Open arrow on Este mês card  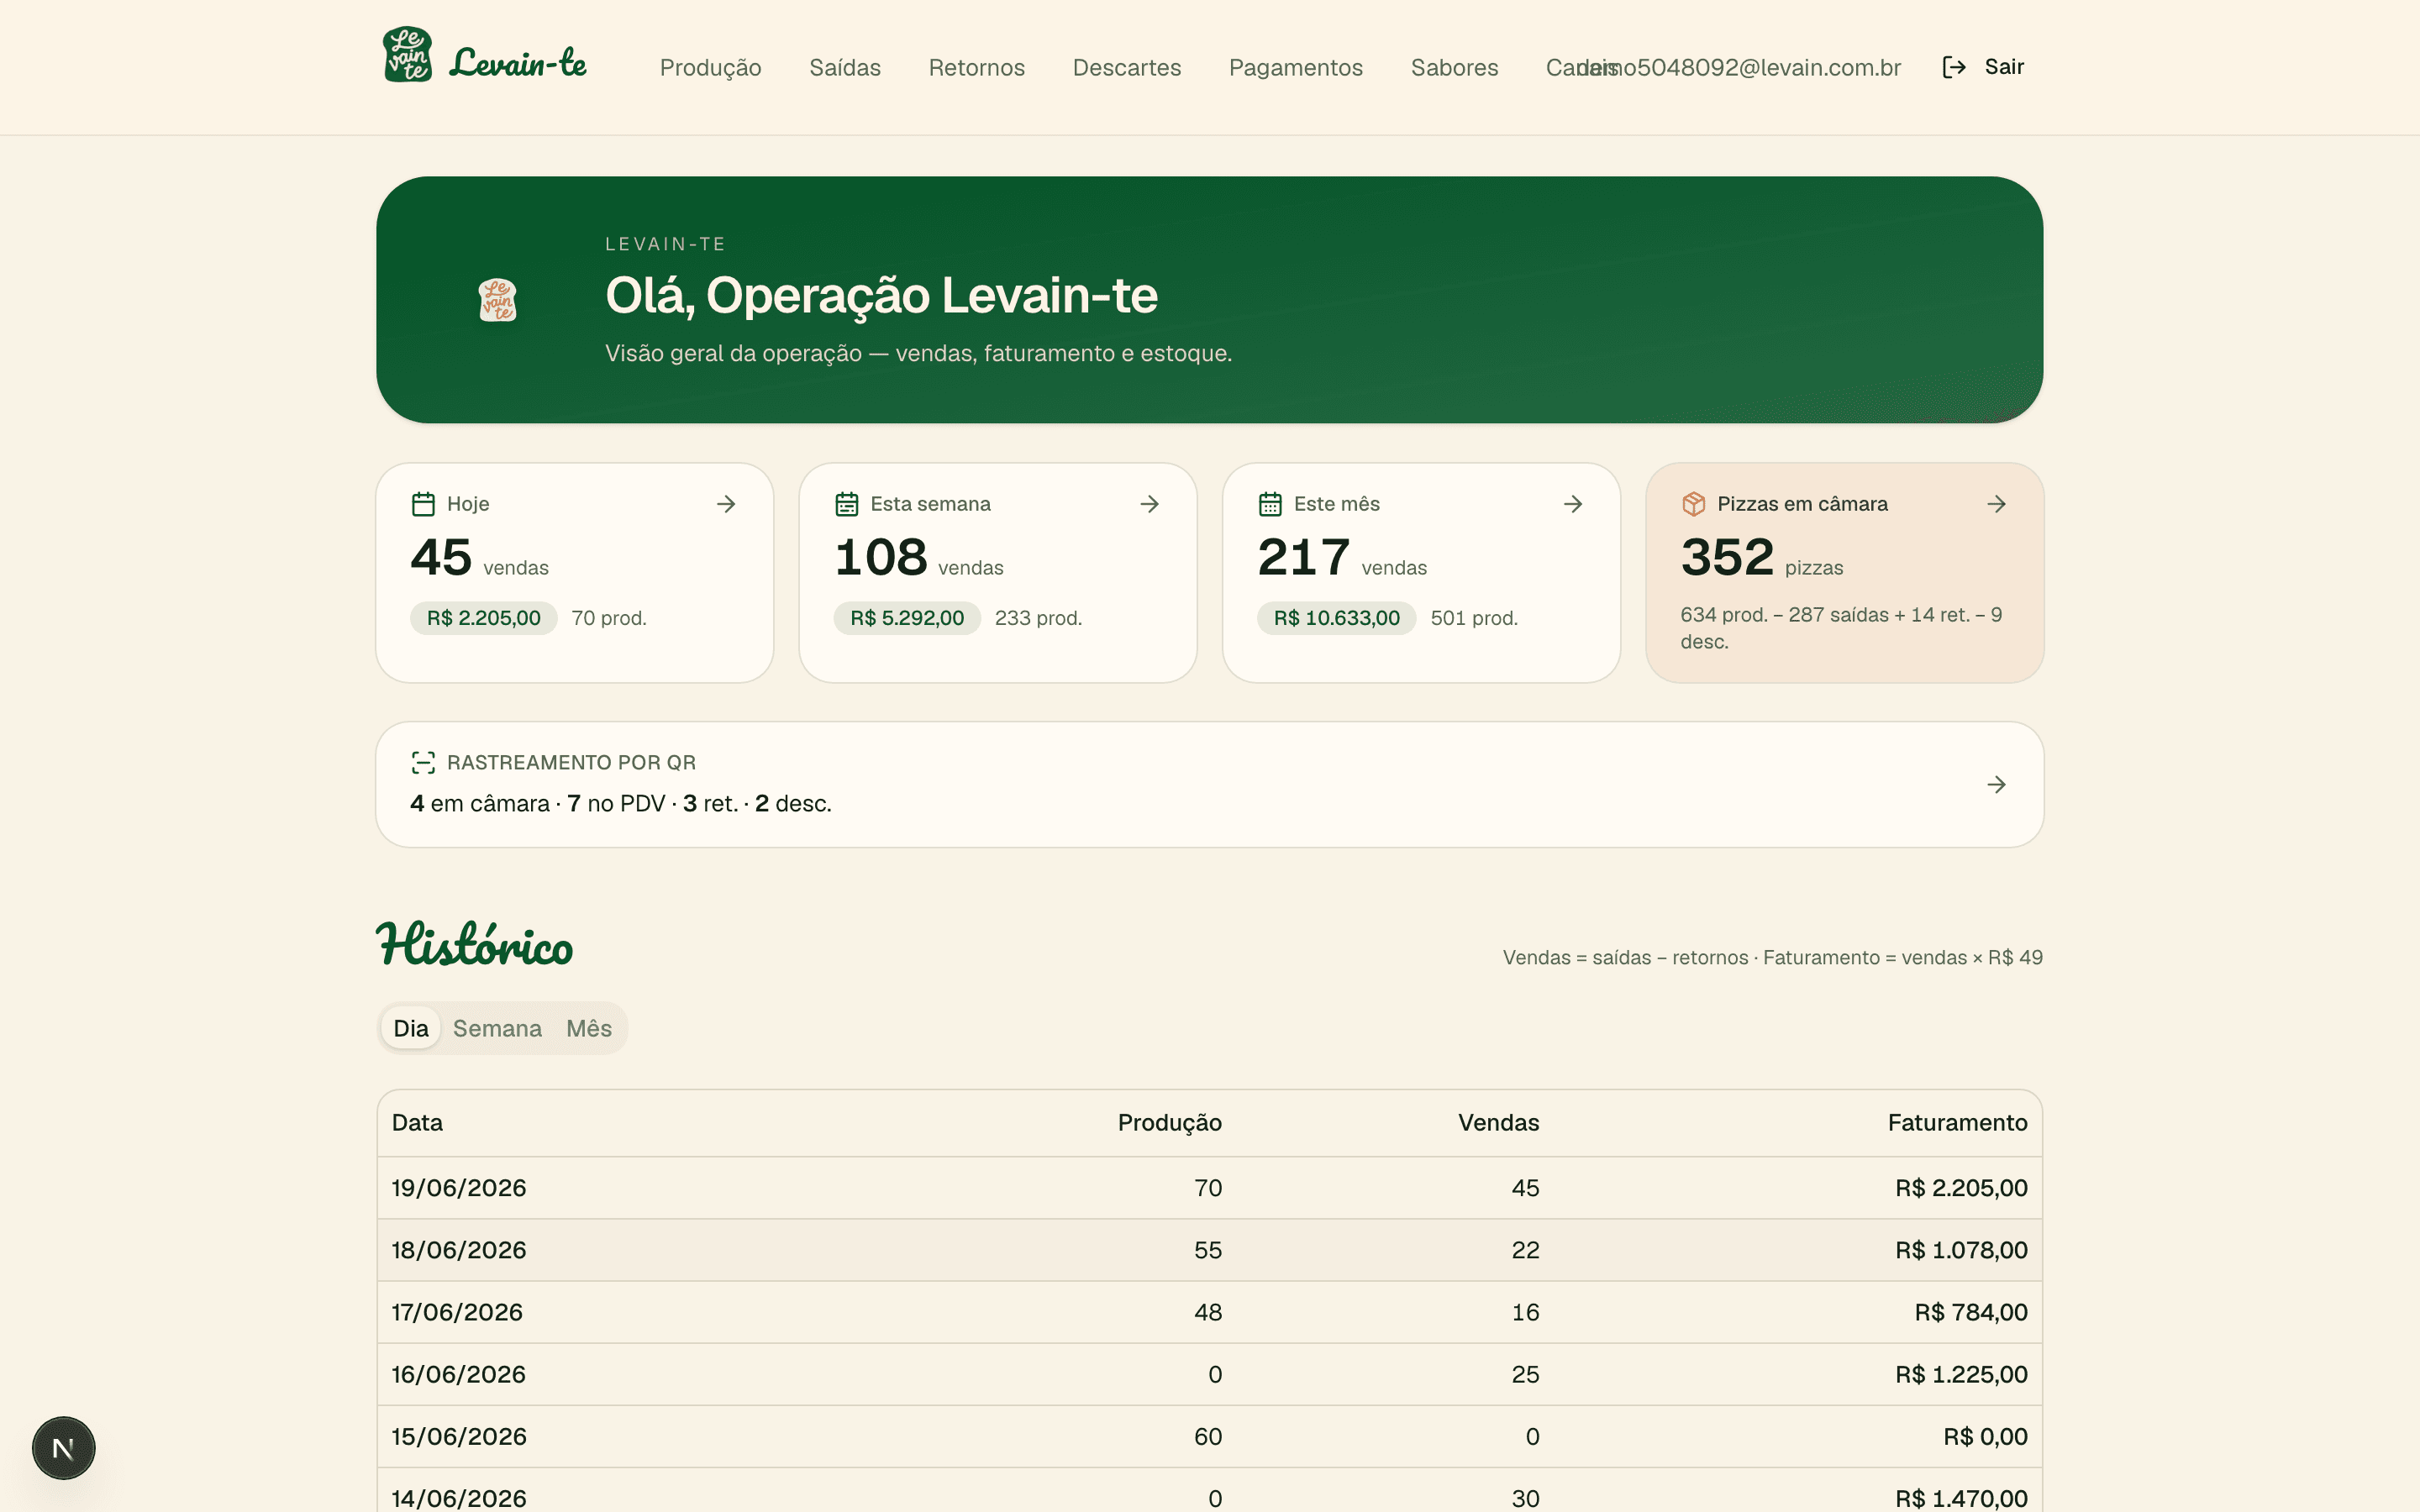pyautogui.click(x=1573, y=504)
